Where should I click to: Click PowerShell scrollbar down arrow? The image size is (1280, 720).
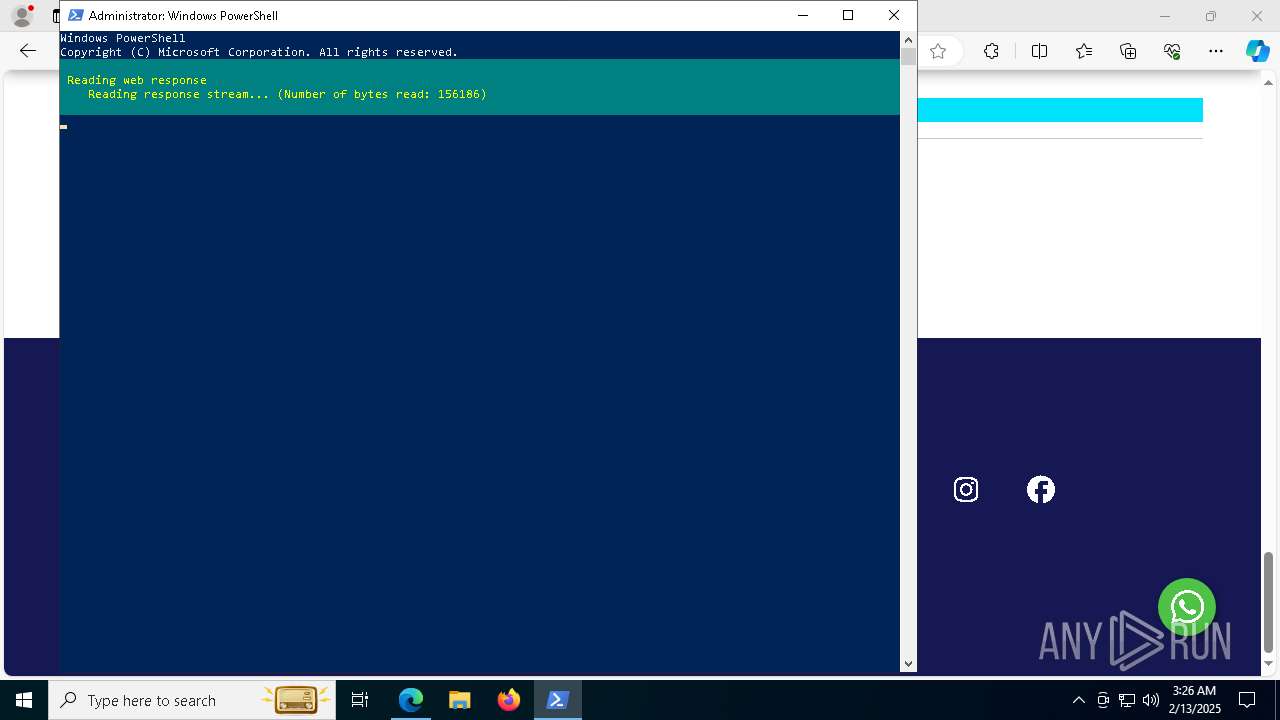908,663
